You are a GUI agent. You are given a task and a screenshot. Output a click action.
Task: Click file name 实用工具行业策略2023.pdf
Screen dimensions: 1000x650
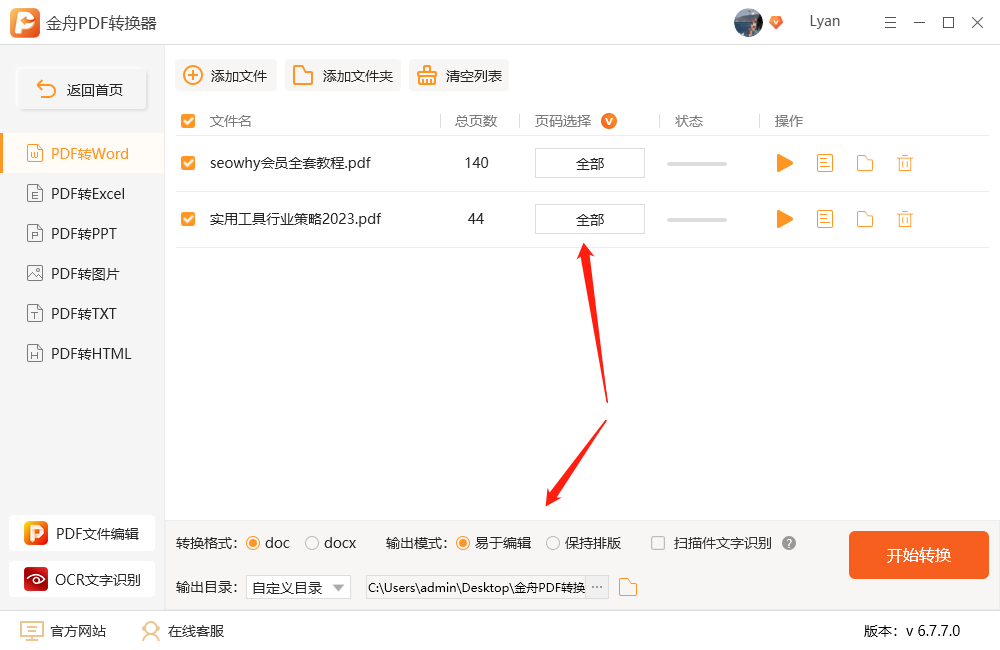(x=295, y=219)
